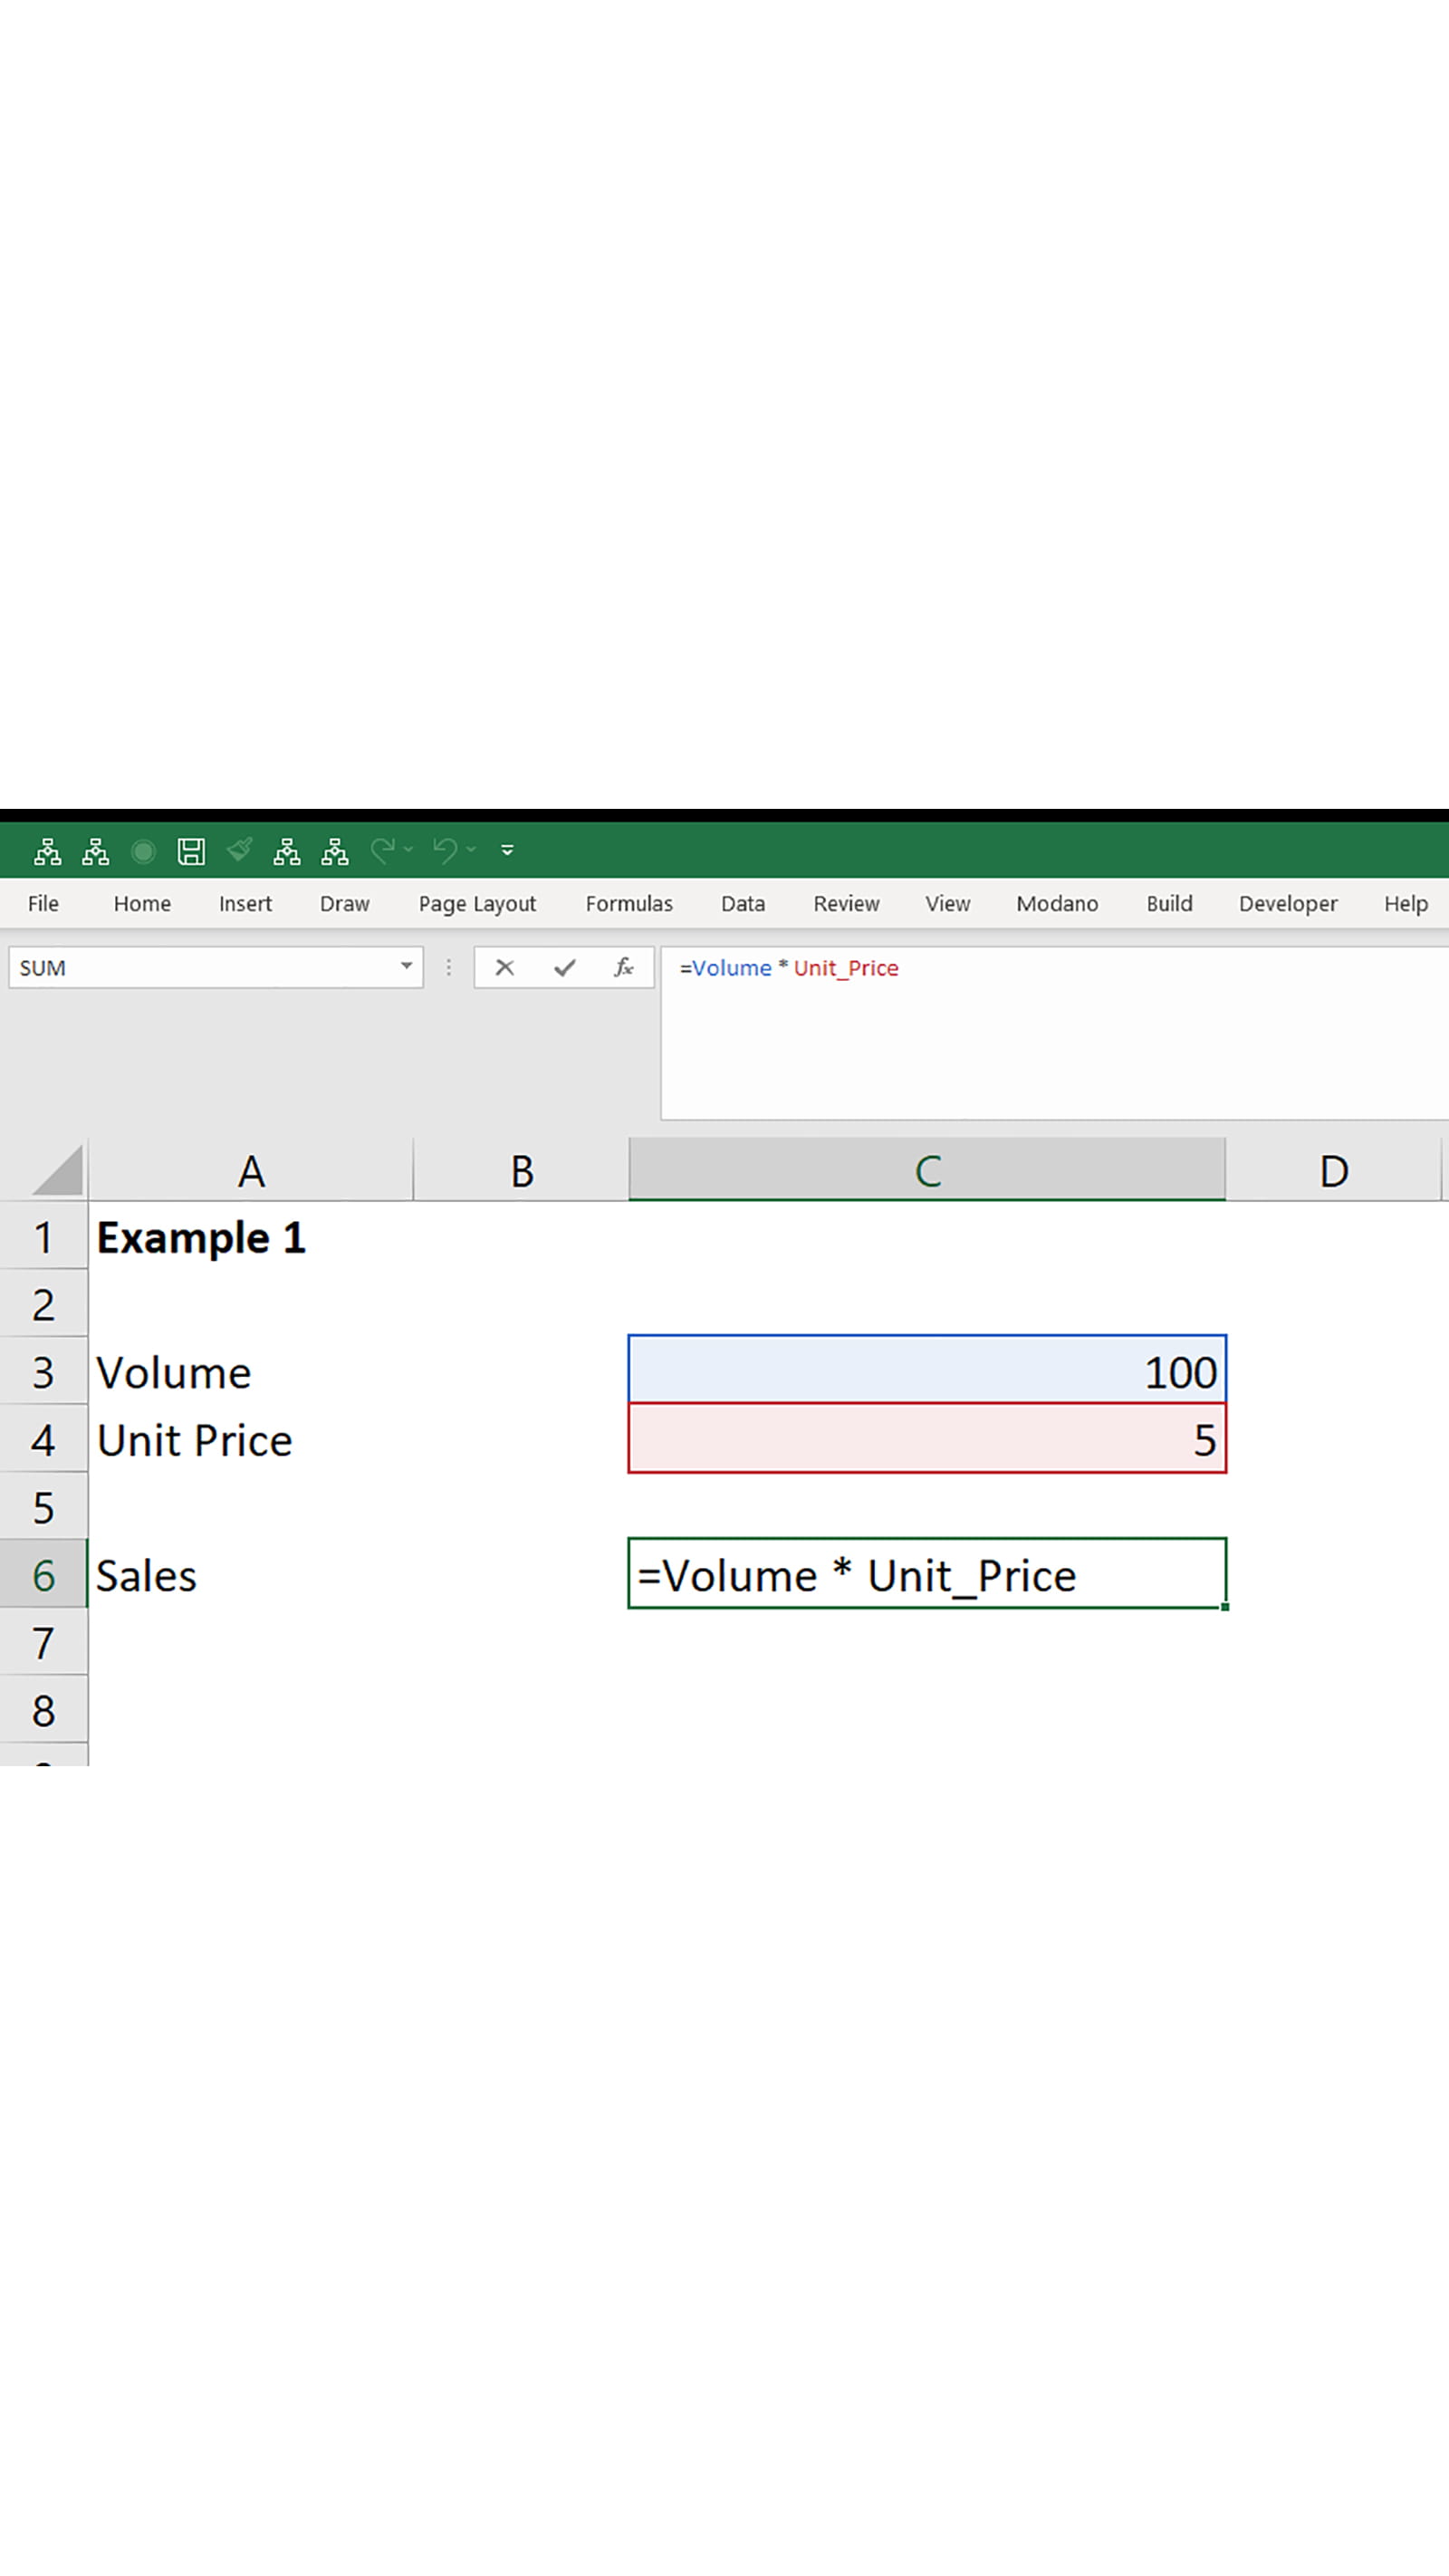Open Insert Function with the fx icon
Image resolution: width=1449 pixels, height=2576 pixels.
pos(623,967)
